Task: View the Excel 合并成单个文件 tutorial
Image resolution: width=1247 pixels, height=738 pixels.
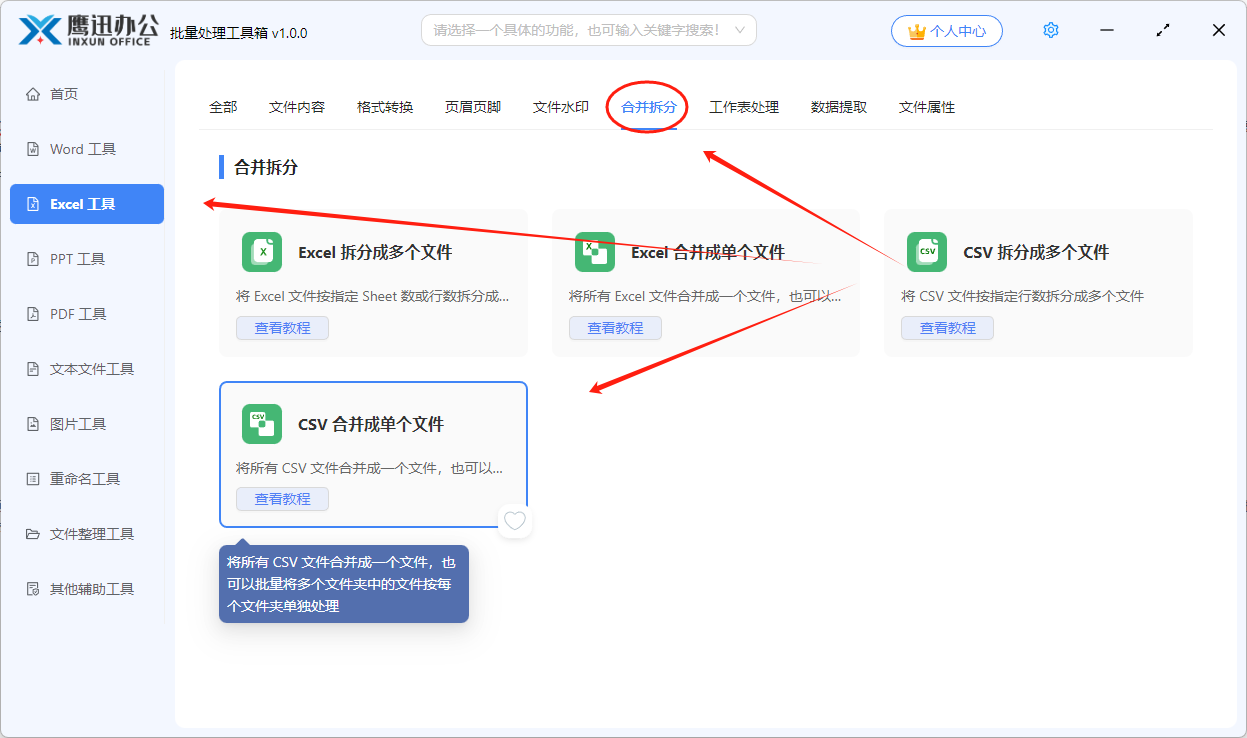Action: point(615,327)
